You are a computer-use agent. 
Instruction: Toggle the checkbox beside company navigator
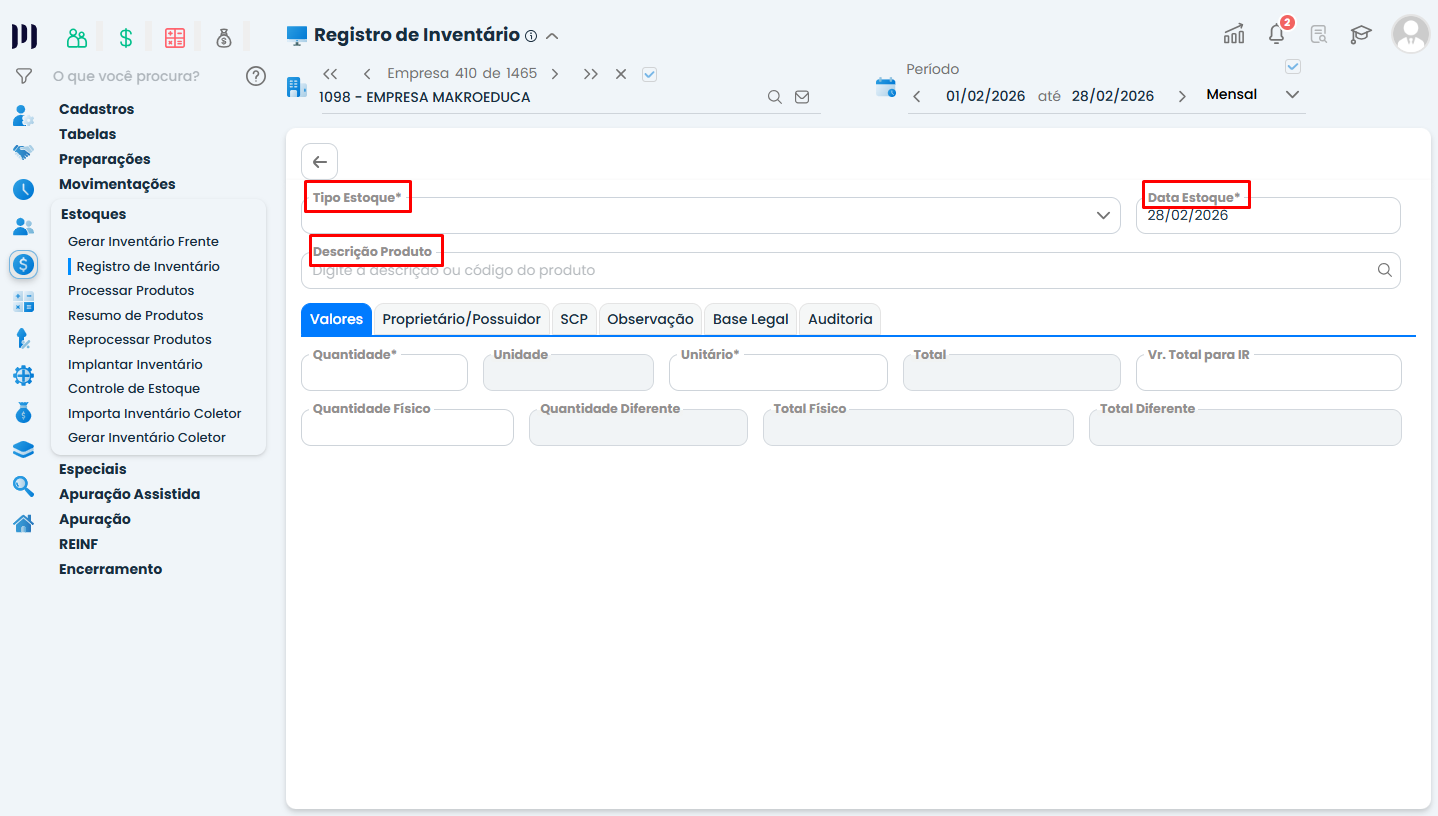(649, 74)
